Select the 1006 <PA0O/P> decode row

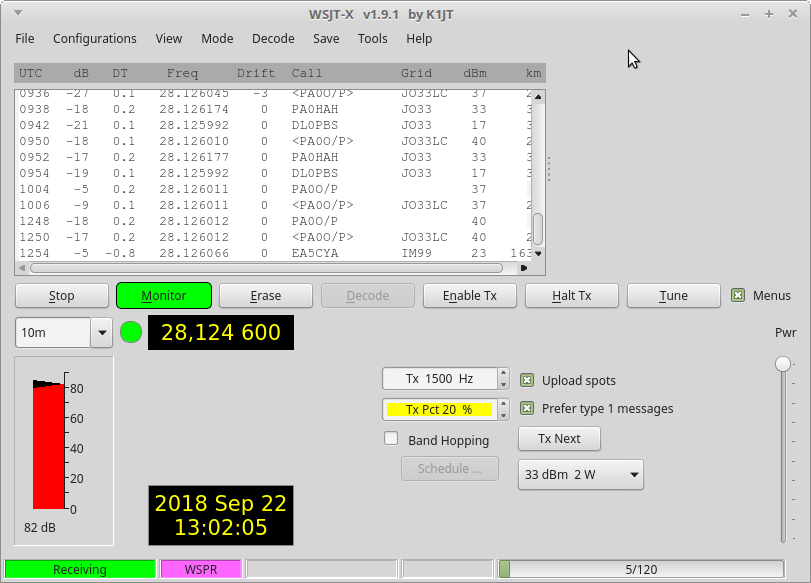click(x=274, y=205)
